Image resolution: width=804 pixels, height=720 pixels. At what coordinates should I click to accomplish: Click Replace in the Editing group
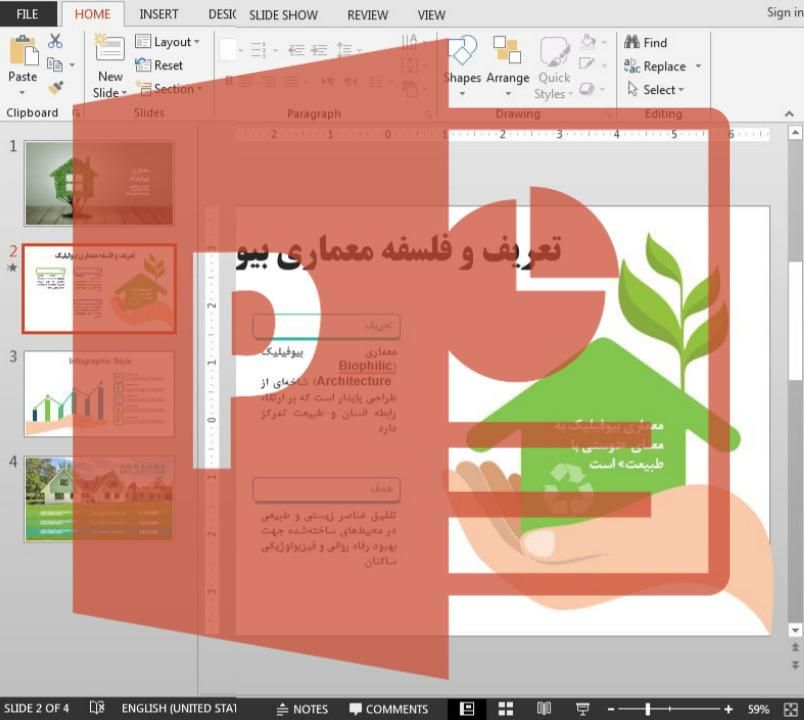655,66
